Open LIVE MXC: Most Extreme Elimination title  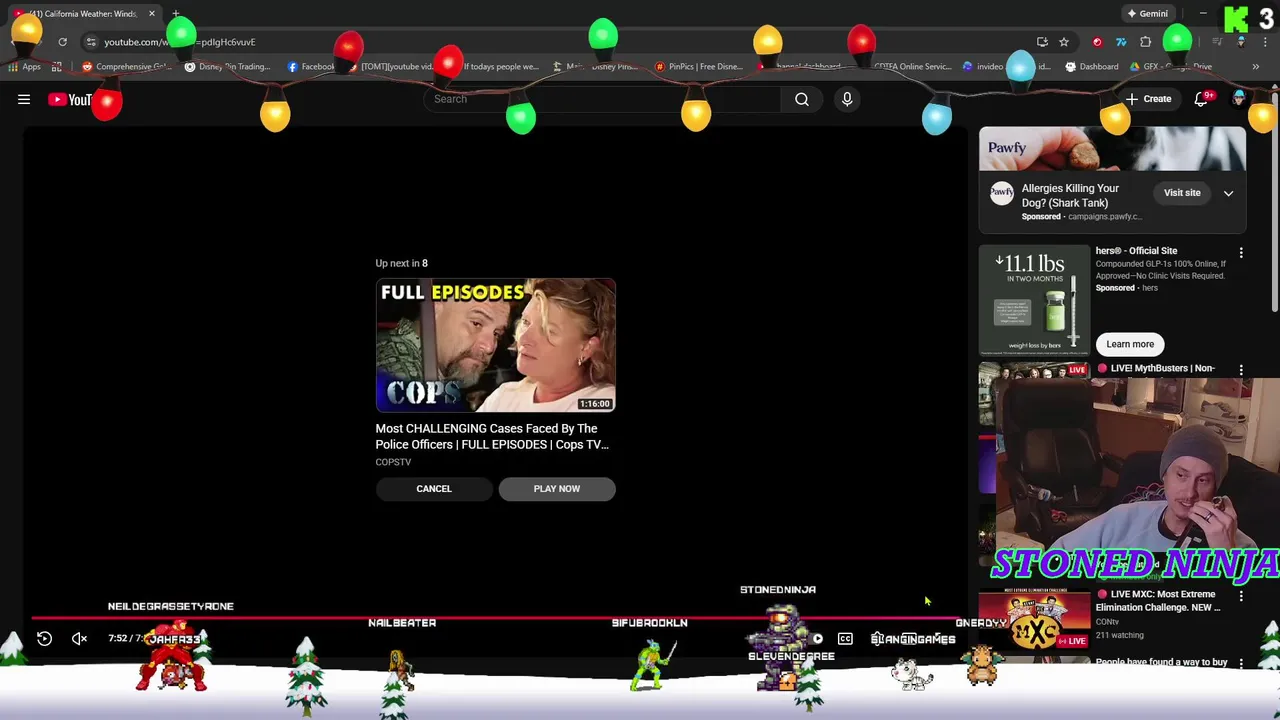tap(1157, 600)
